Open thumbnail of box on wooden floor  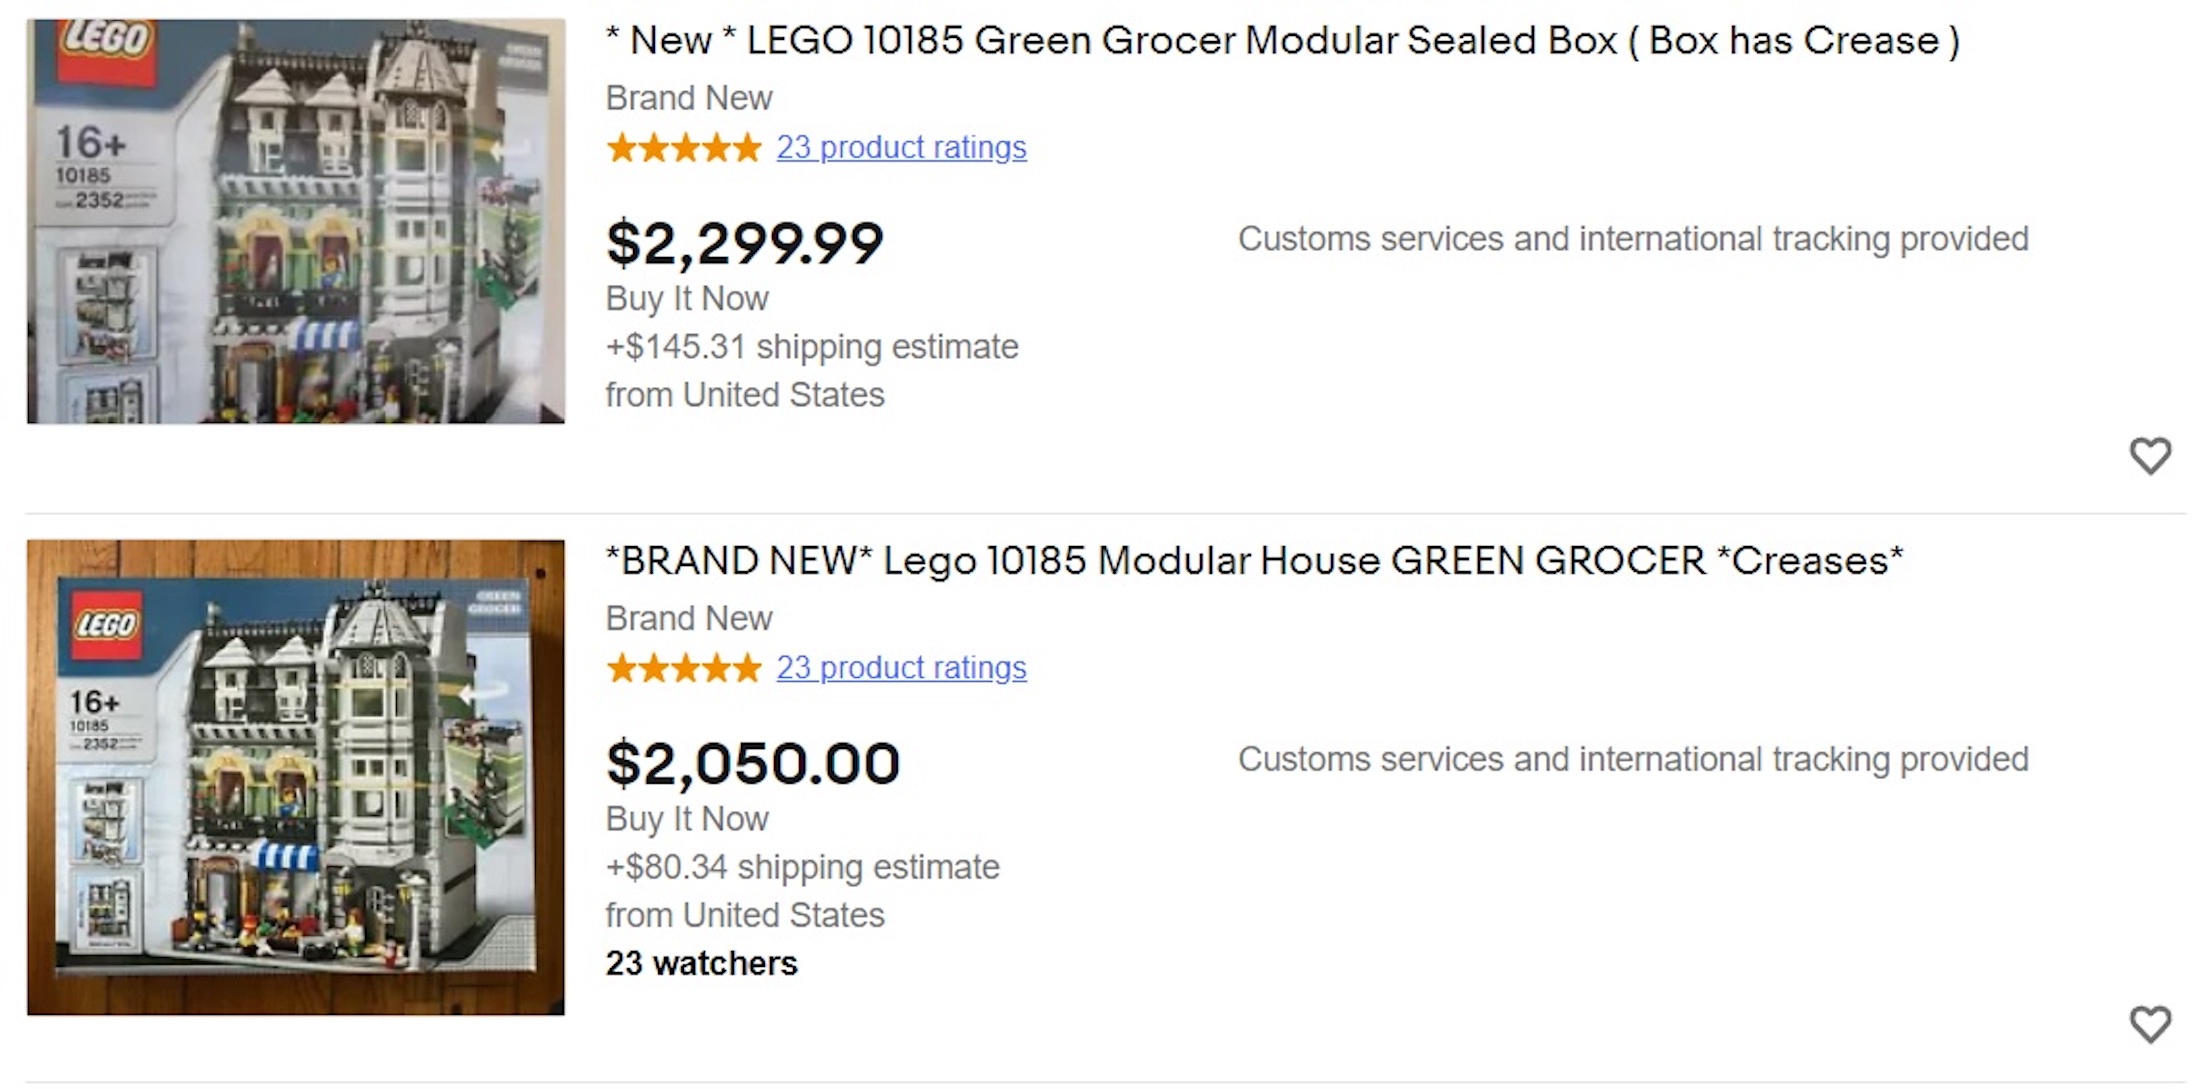pyautogui.click(x=296, y=777)
